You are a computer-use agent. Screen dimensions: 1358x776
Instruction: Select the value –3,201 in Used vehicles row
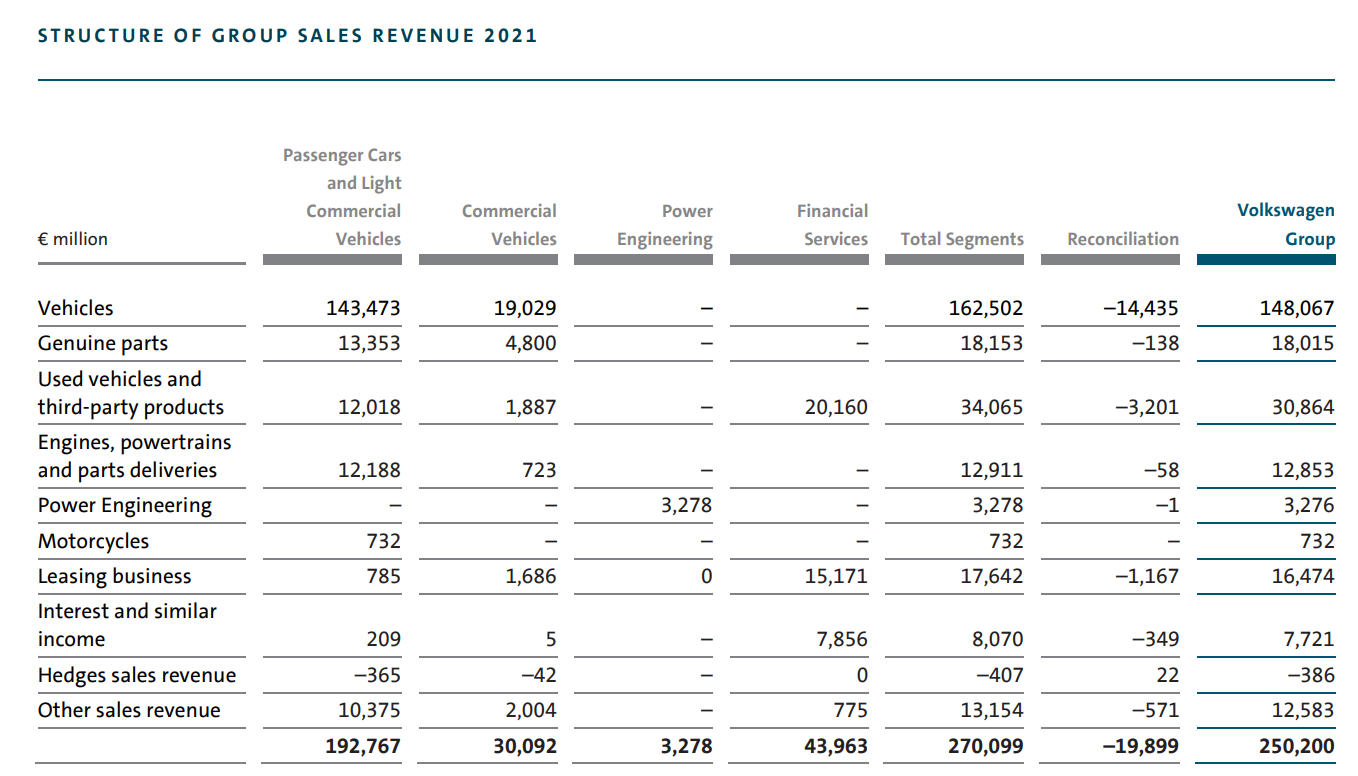[1147, 407]
